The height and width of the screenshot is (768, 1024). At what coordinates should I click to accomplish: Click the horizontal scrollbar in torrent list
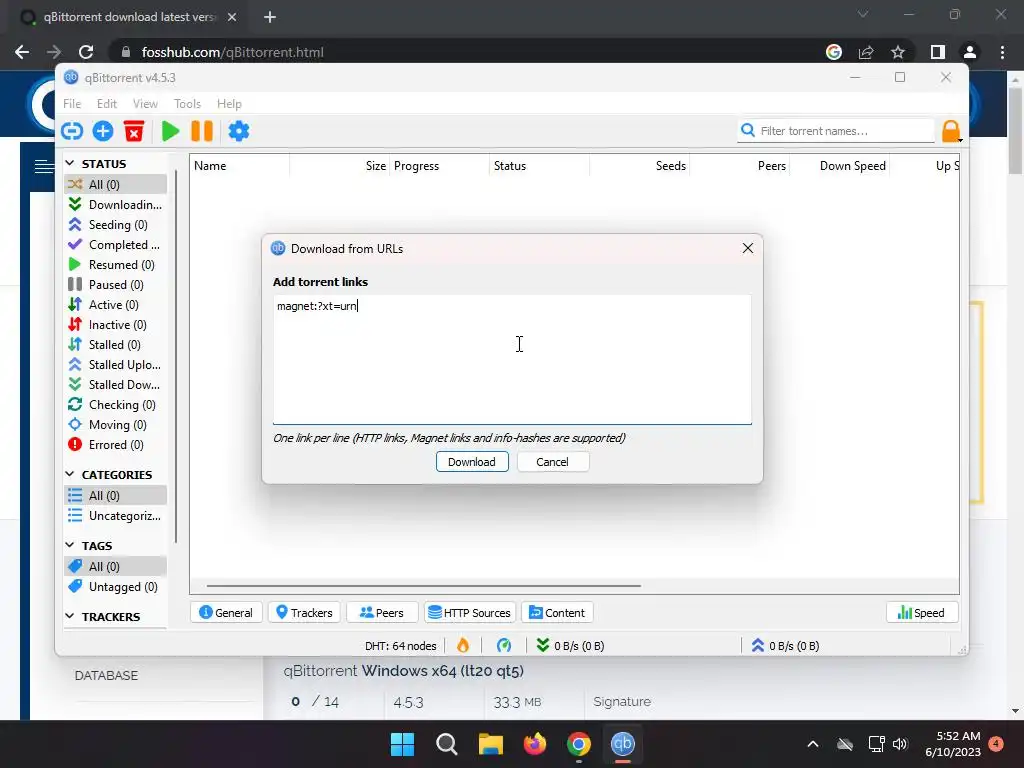(423, 586)
